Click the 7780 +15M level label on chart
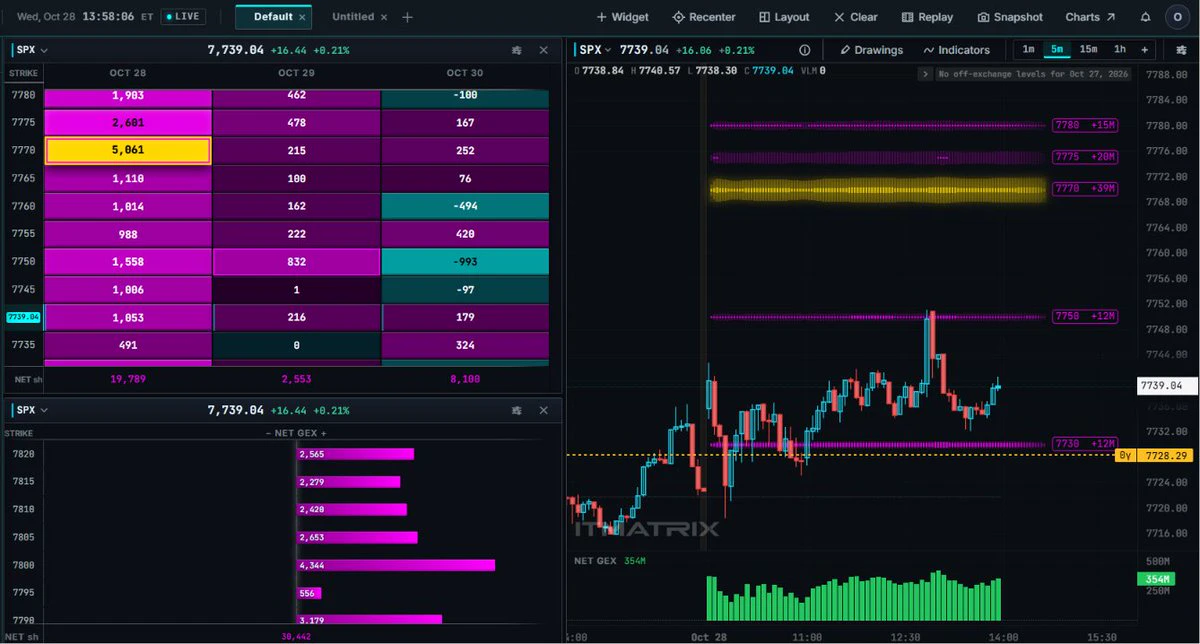This screenshot has height=644, width=1200. 1083,126
